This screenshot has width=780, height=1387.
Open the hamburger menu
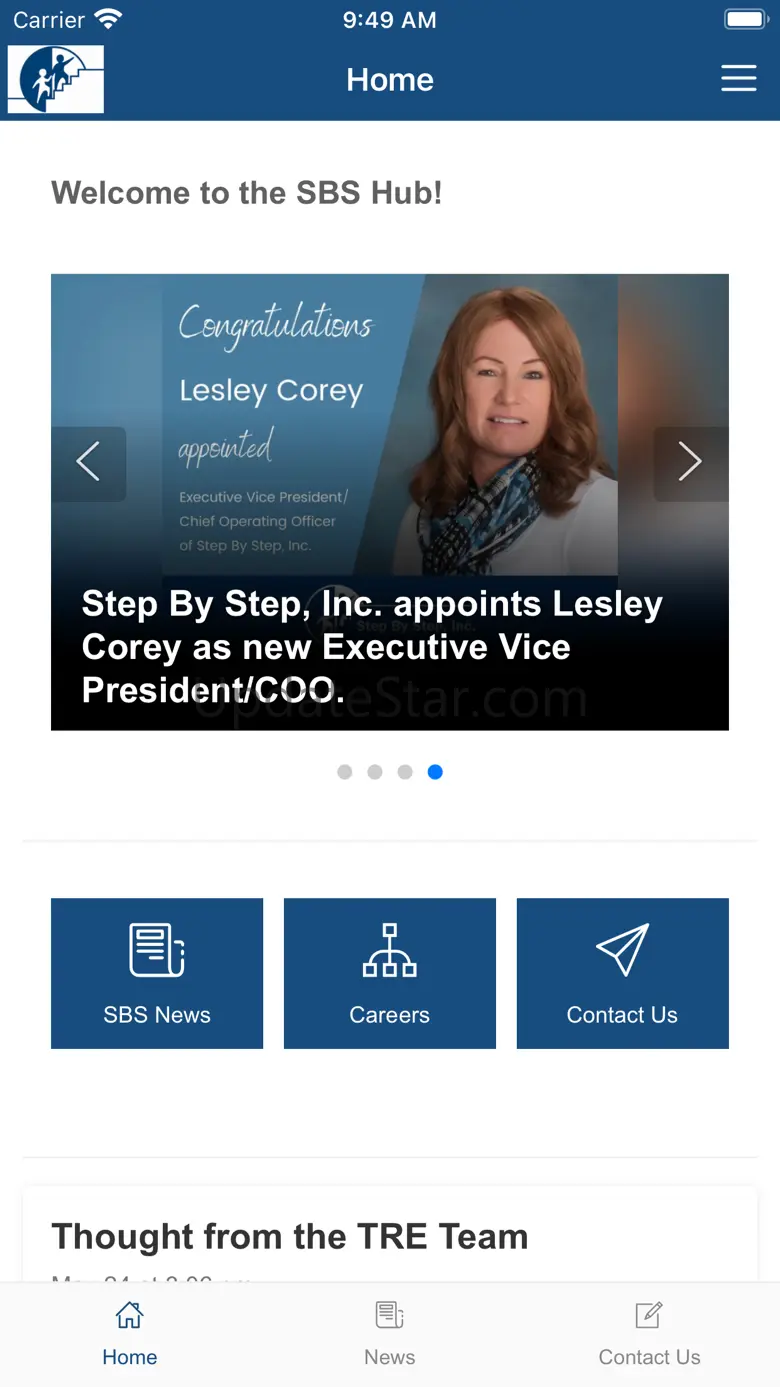(x=738, y=79)
